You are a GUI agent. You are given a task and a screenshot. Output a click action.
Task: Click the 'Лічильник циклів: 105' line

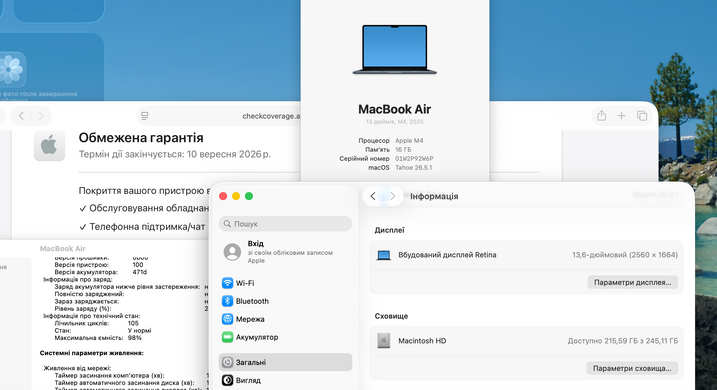pos(96,323)
